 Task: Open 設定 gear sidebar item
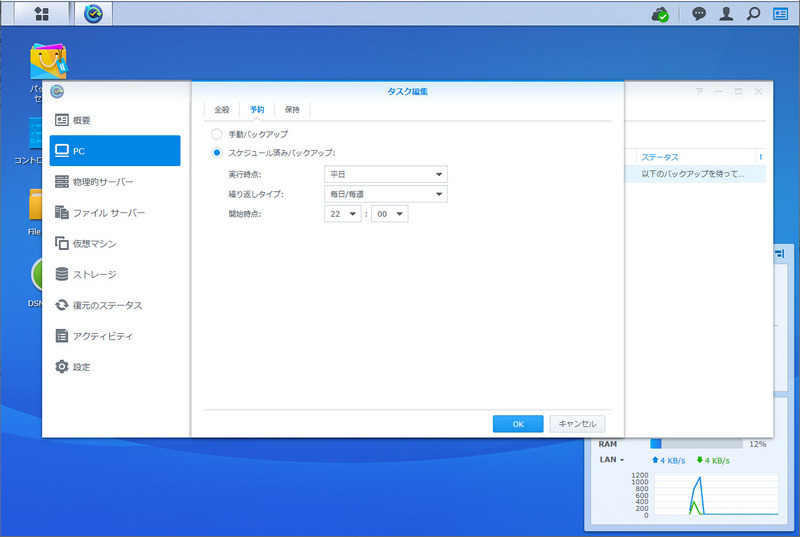tap(115, 367)
